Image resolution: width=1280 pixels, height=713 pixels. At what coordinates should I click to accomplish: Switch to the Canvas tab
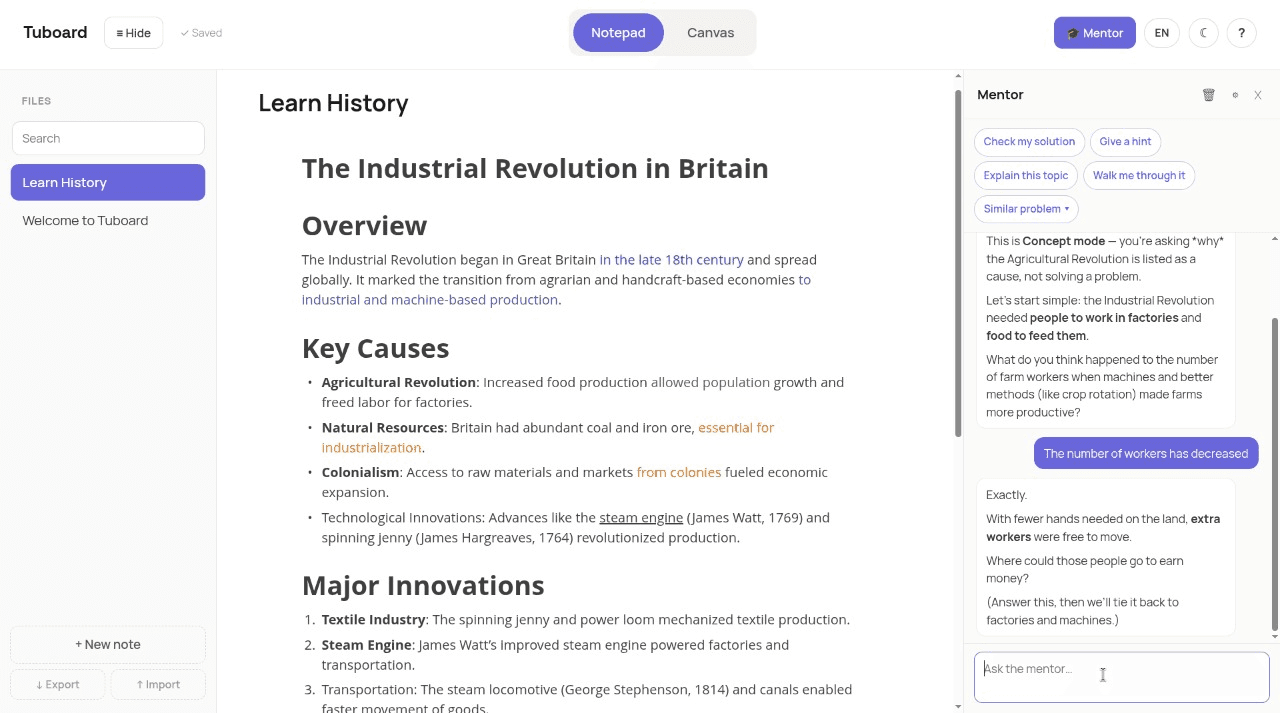[710, 33]
